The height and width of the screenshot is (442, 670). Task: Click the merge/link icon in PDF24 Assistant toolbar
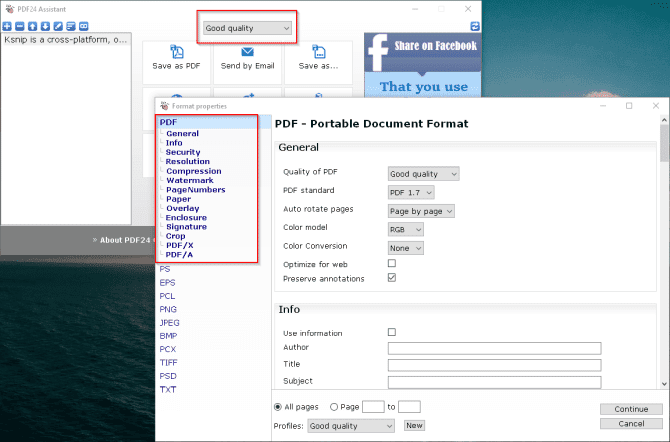coord(84,26)
